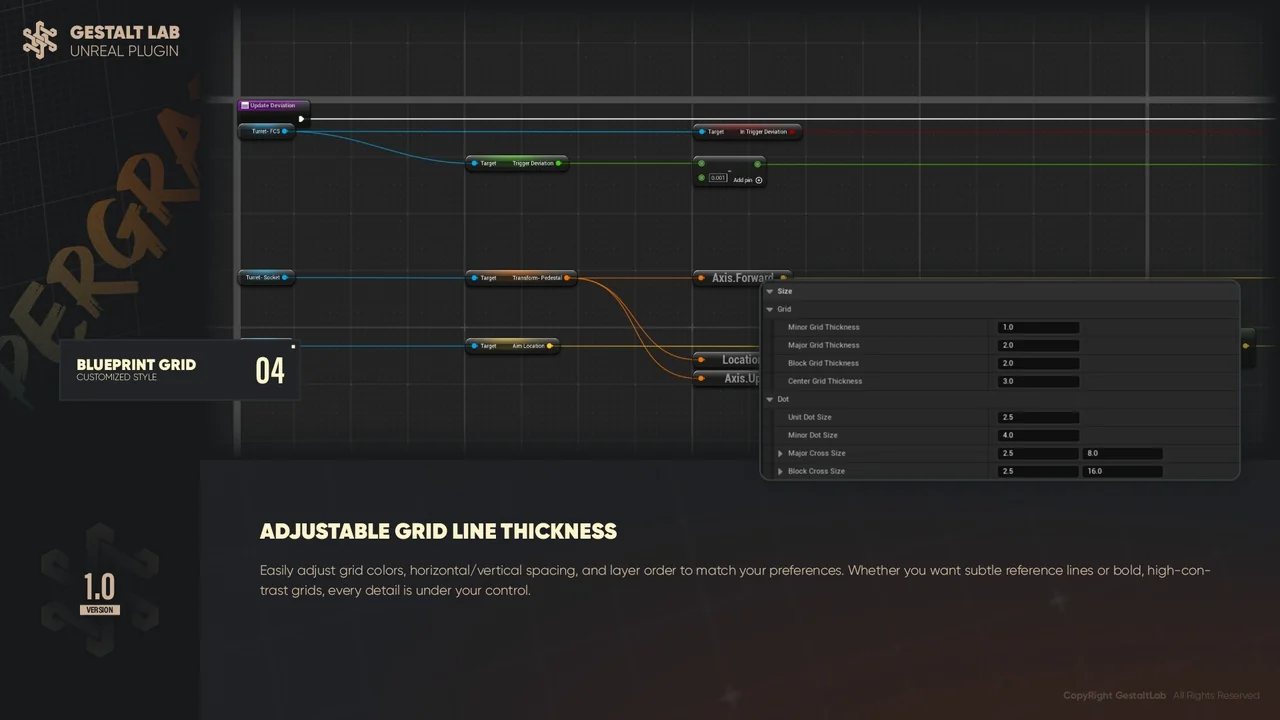The height and width of the screenshot is (720, 1280).
Task: Click the blue output pin of Turret-FCS
Action: 285,130
